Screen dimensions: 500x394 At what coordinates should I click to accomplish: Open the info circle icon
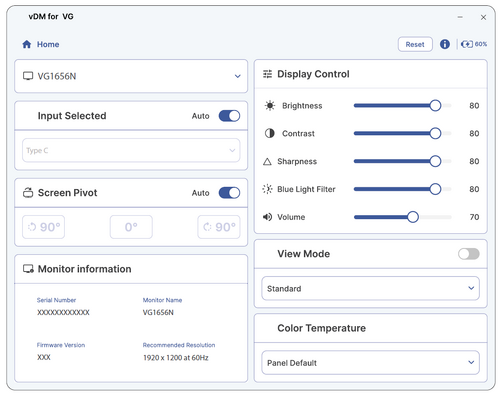tap(445, 44)
